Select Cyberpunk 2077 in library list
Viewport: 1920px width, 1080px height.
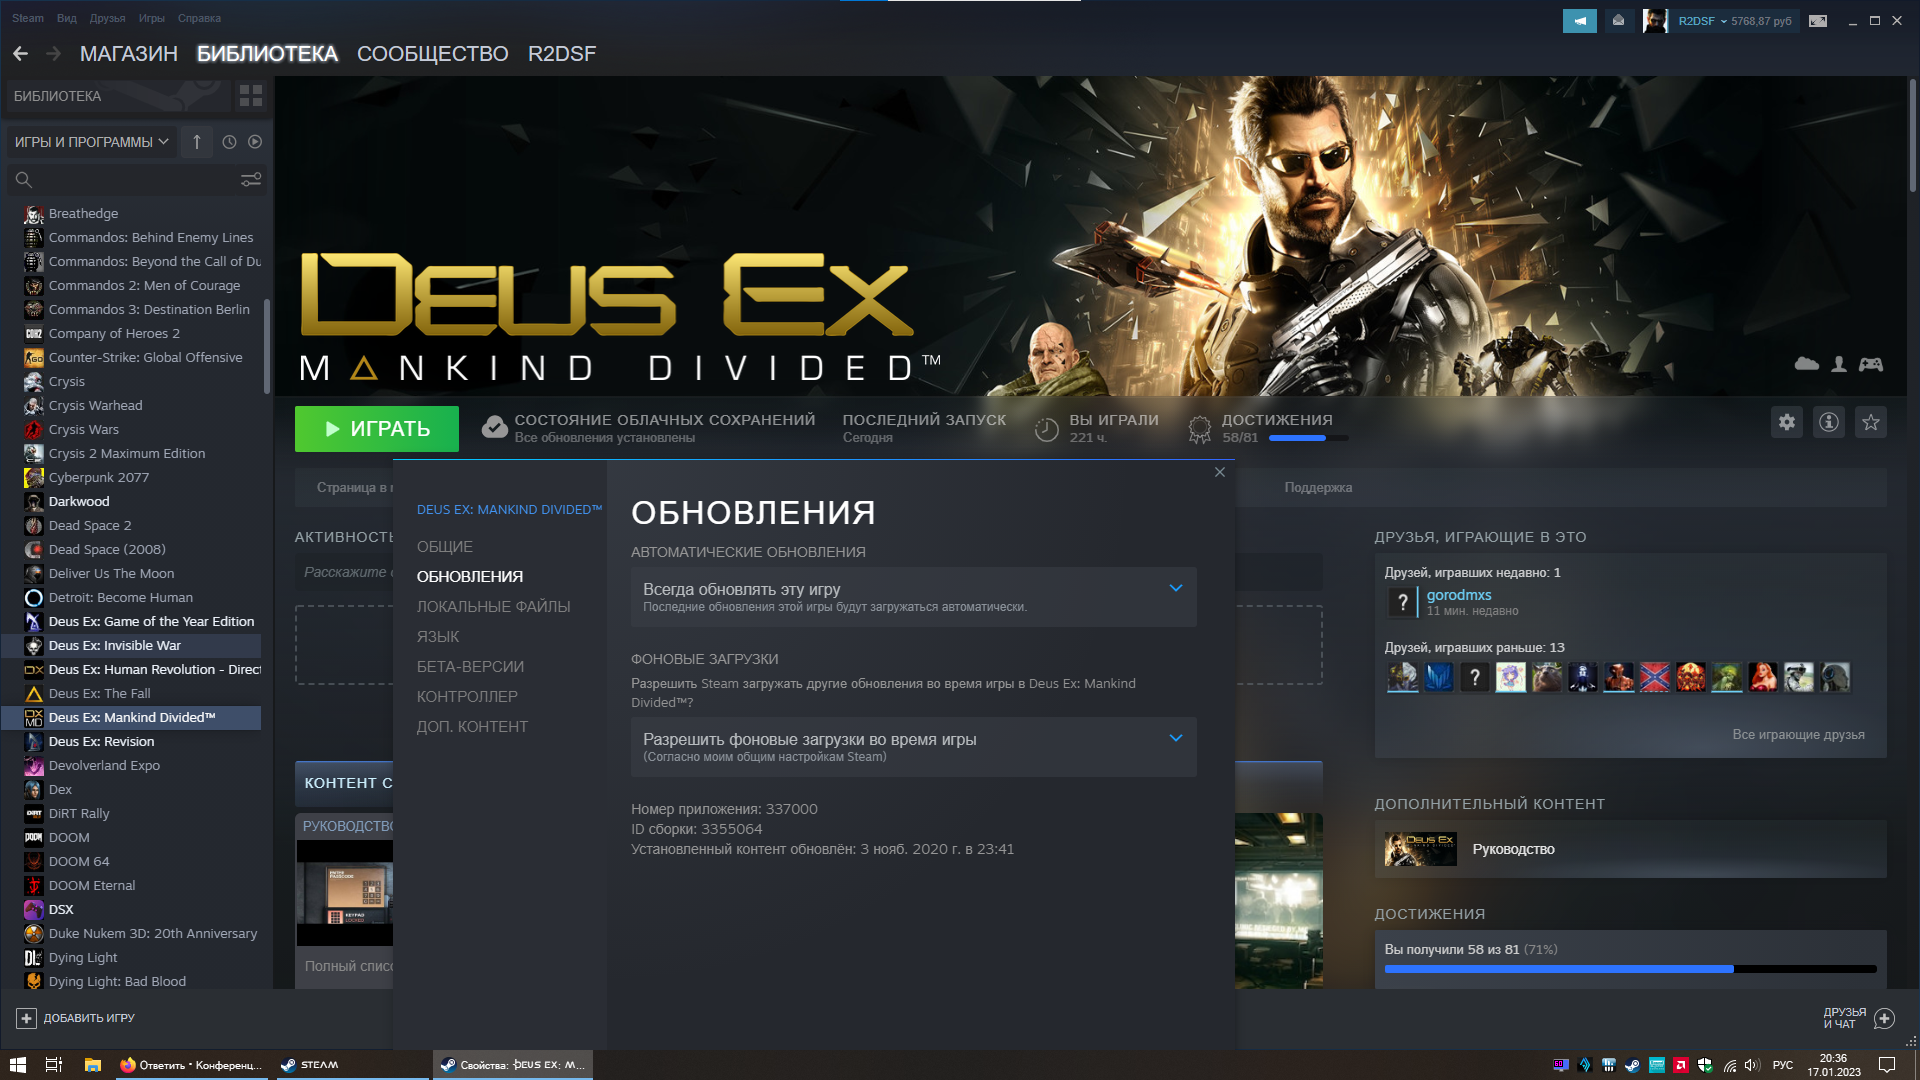coord(98,478)
